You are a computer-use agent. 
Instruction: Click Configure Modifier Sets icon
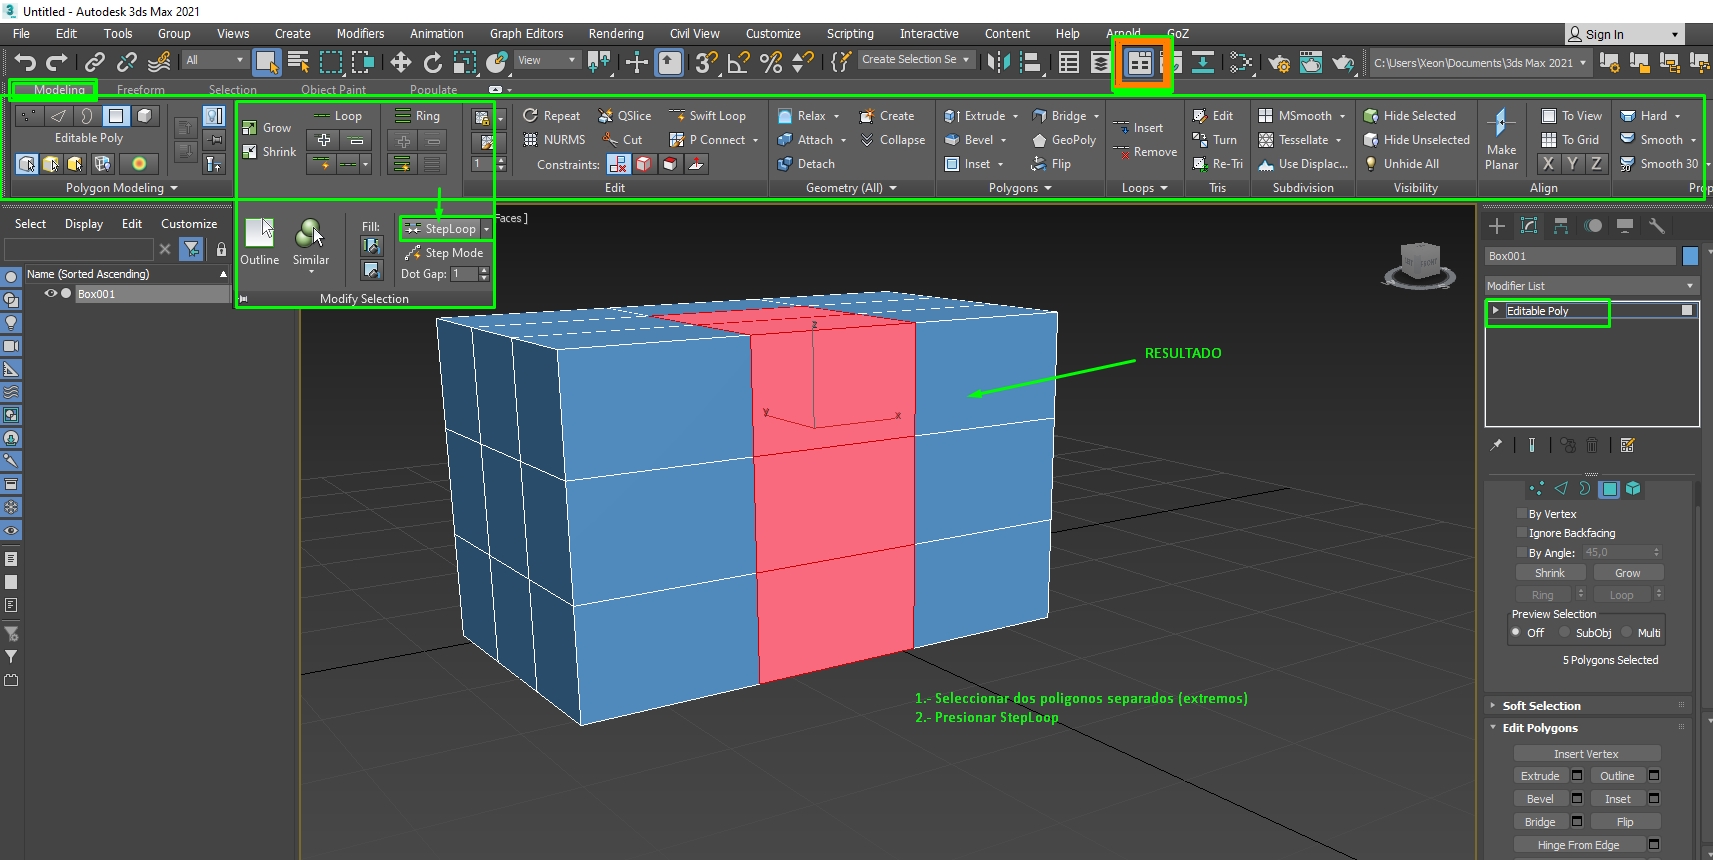point(1628,445)
